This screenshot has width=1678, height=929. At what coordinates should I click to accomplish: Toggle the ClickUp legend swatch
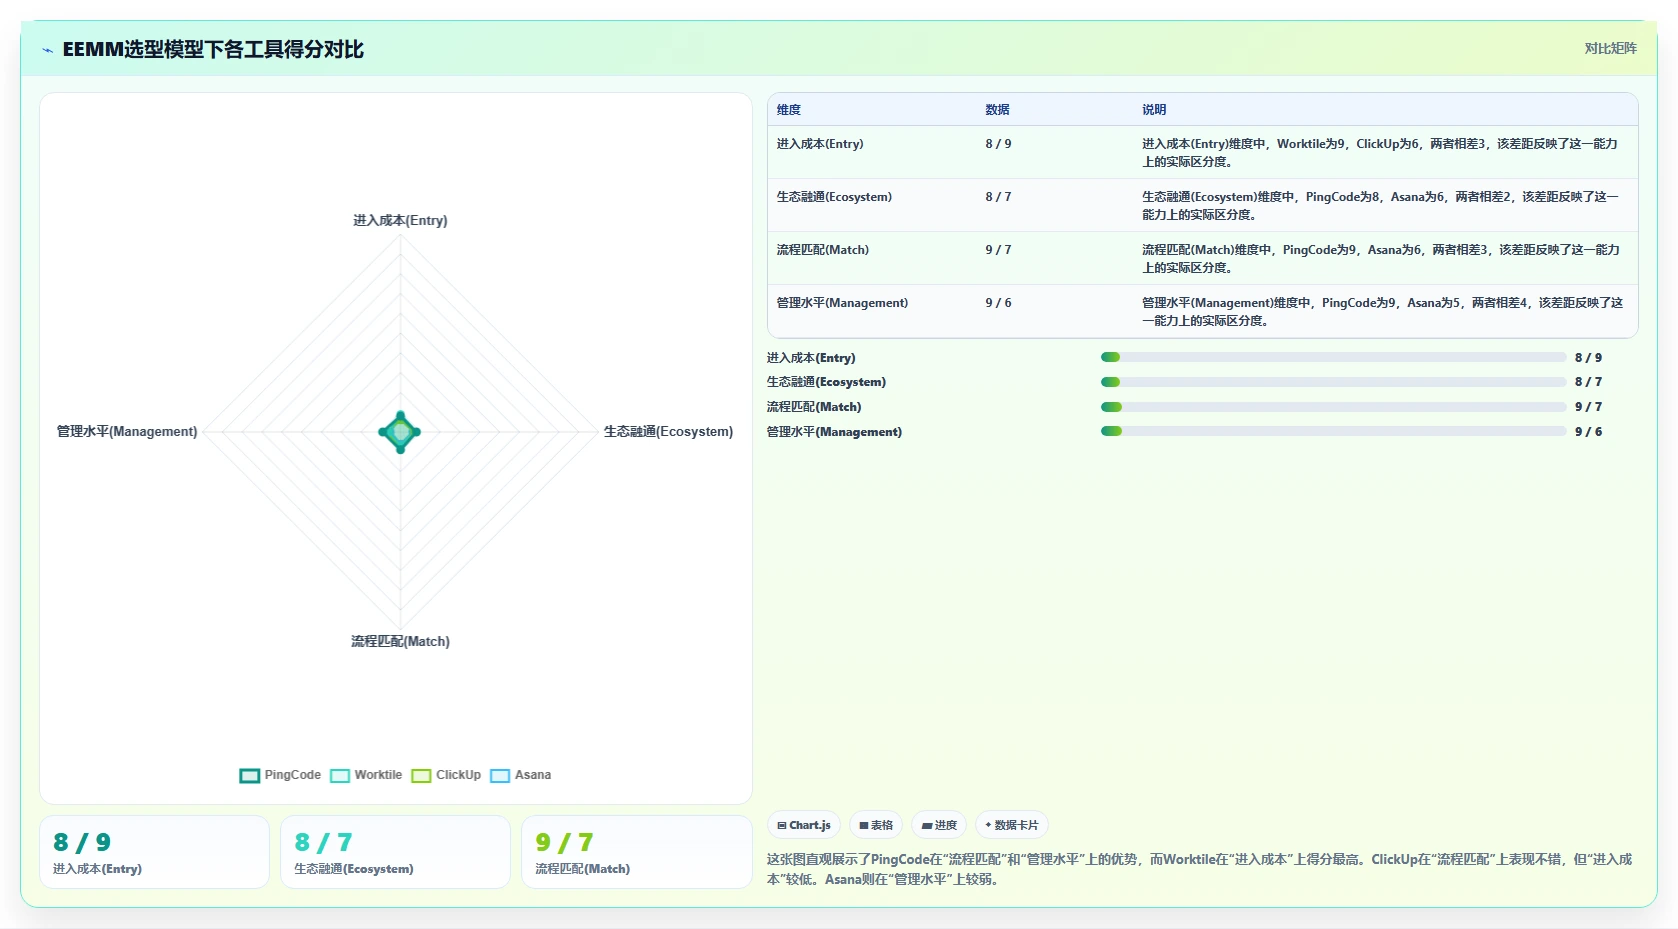coord(421,775)
